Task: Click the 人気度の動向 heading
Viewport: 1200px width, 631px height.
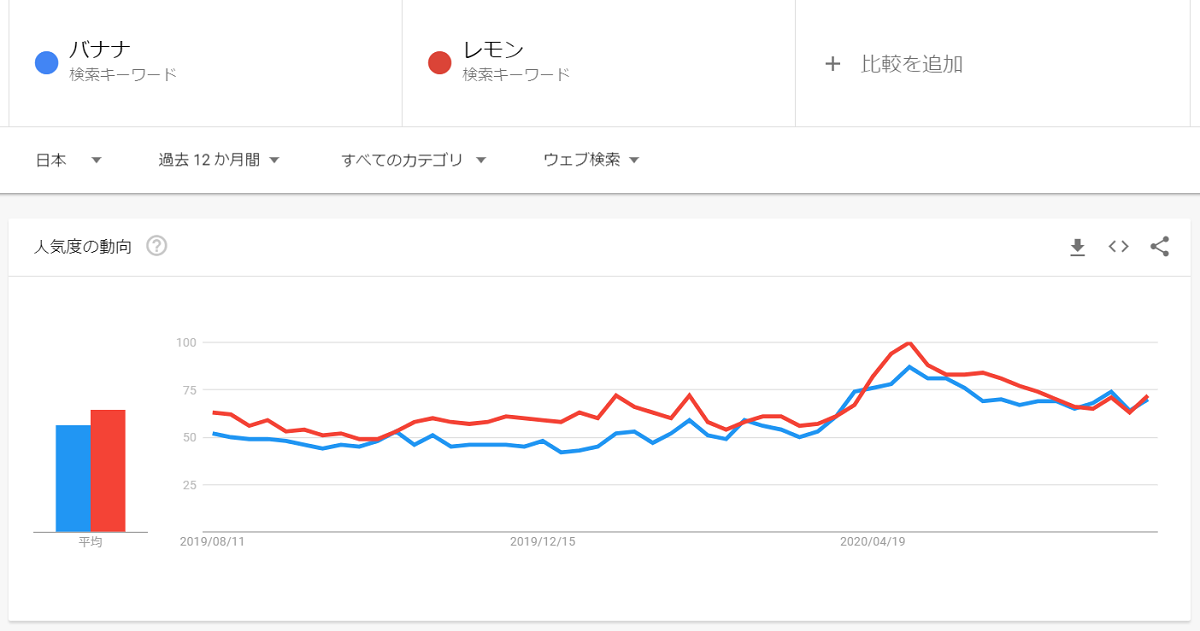Action: [x=83, y=247]
